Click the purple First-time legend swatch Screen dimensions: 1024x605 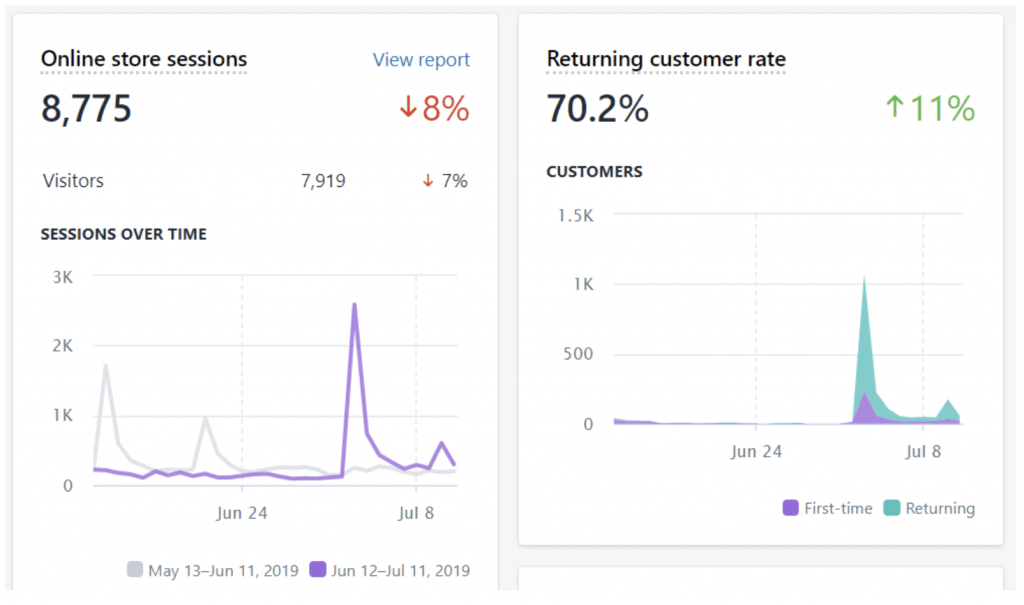[x=791, y=508]
